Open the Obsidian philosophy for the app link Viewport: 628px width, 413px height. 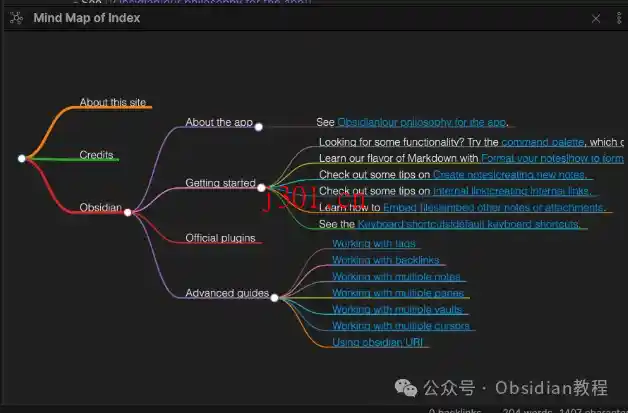421,122
